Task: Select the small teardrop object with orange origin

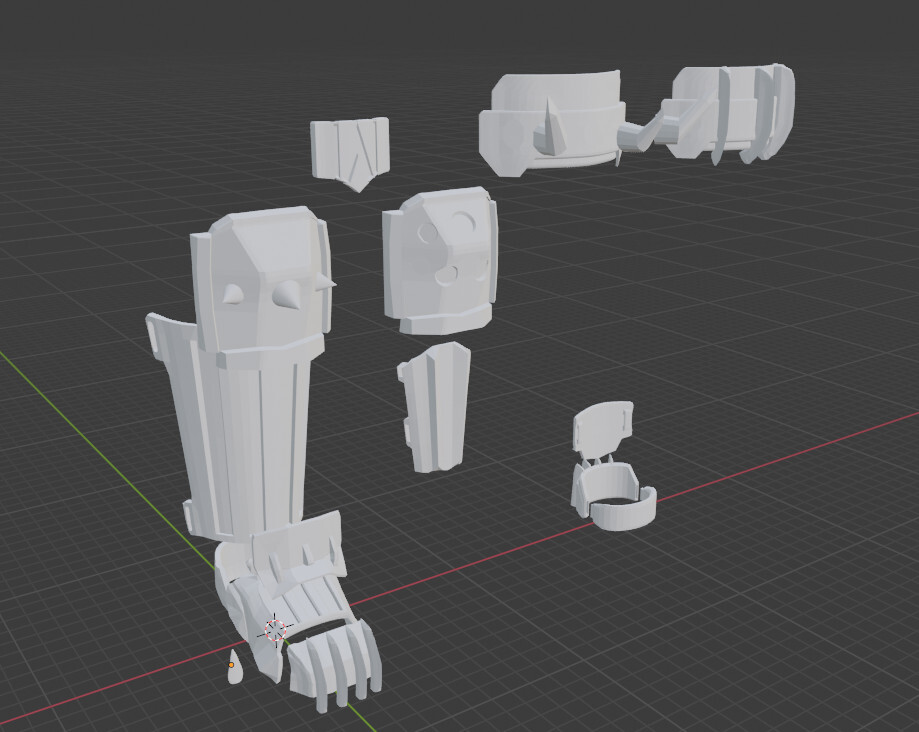Action: (x=234, y=668)
